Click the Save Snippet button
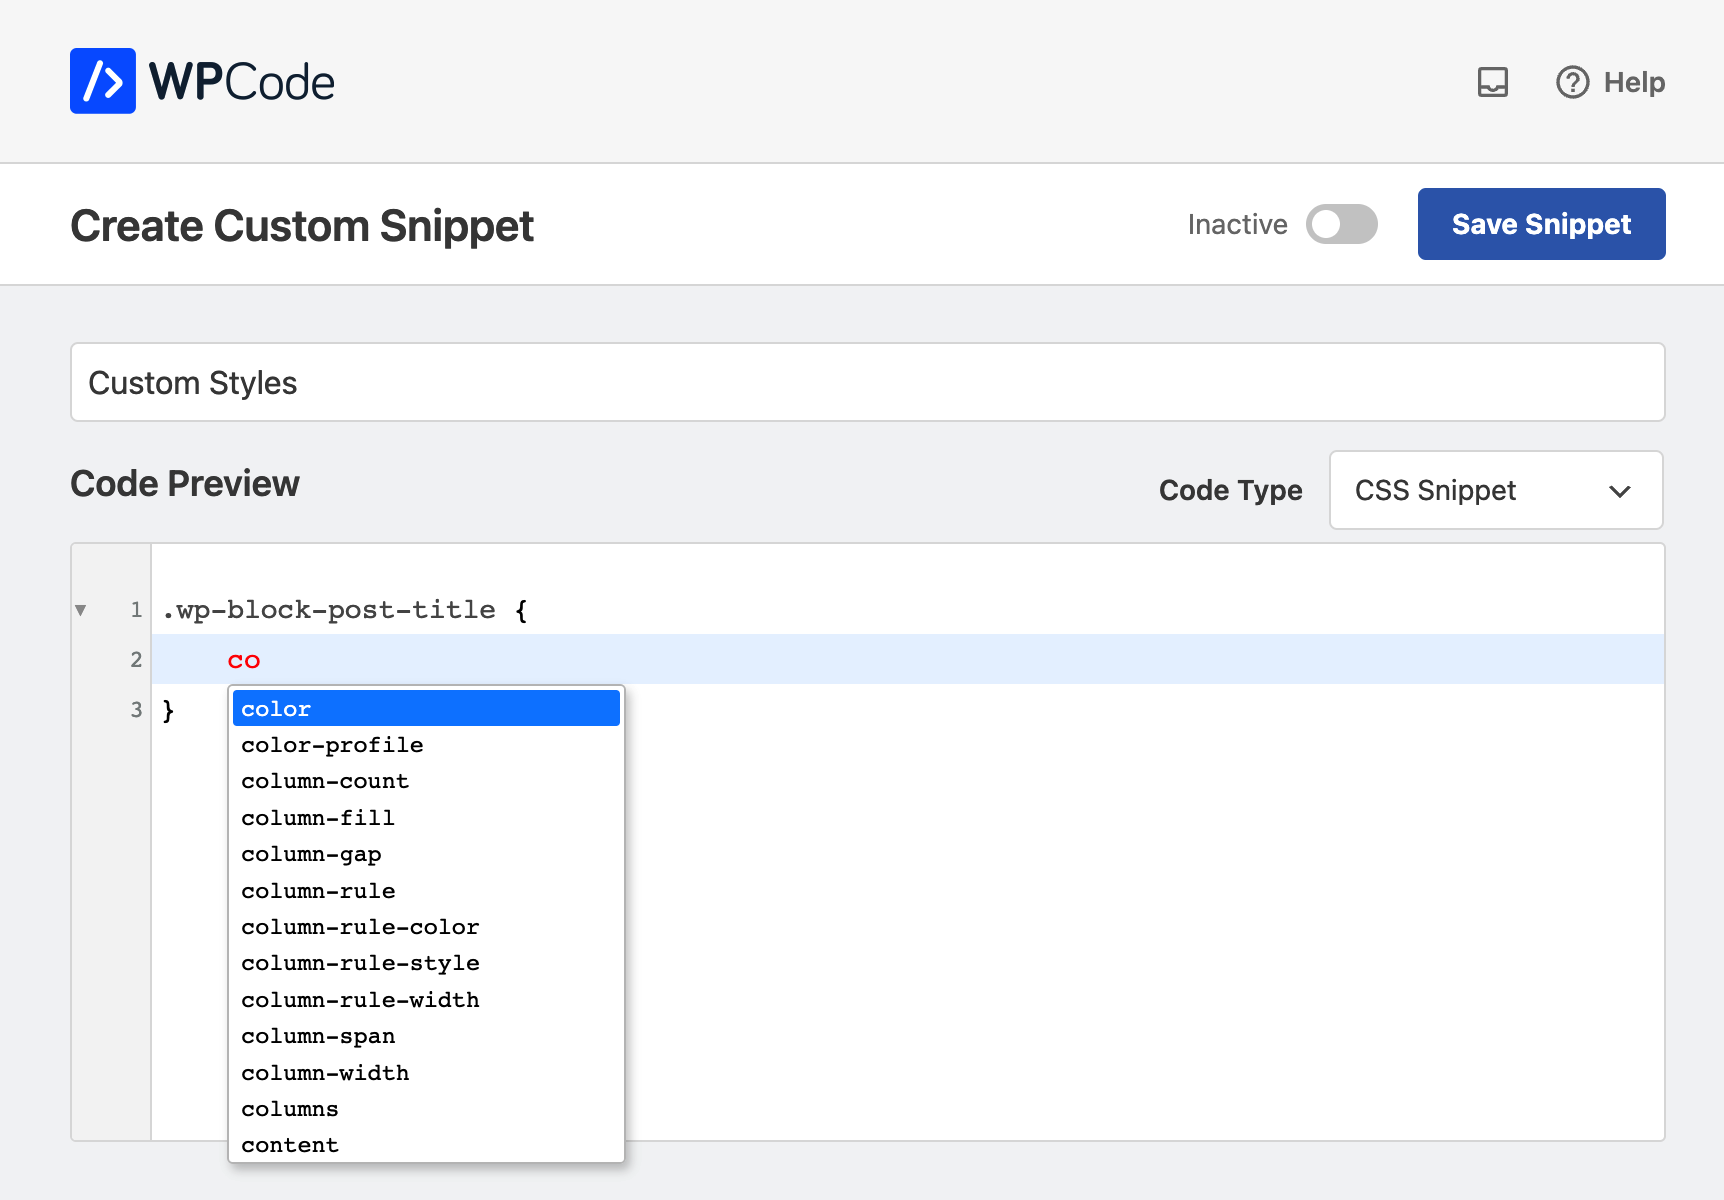Image resolution: width=1724 pixels, height=1200 pixels. click(1540, 224)
